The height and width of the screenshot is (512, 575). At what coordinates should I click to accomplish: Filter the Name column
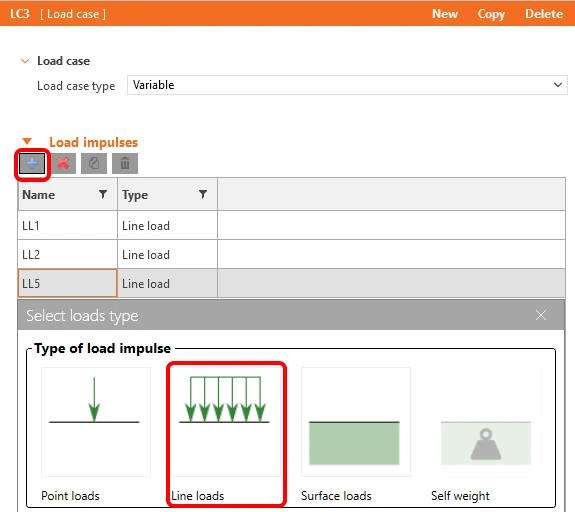[x=103, y=194]
